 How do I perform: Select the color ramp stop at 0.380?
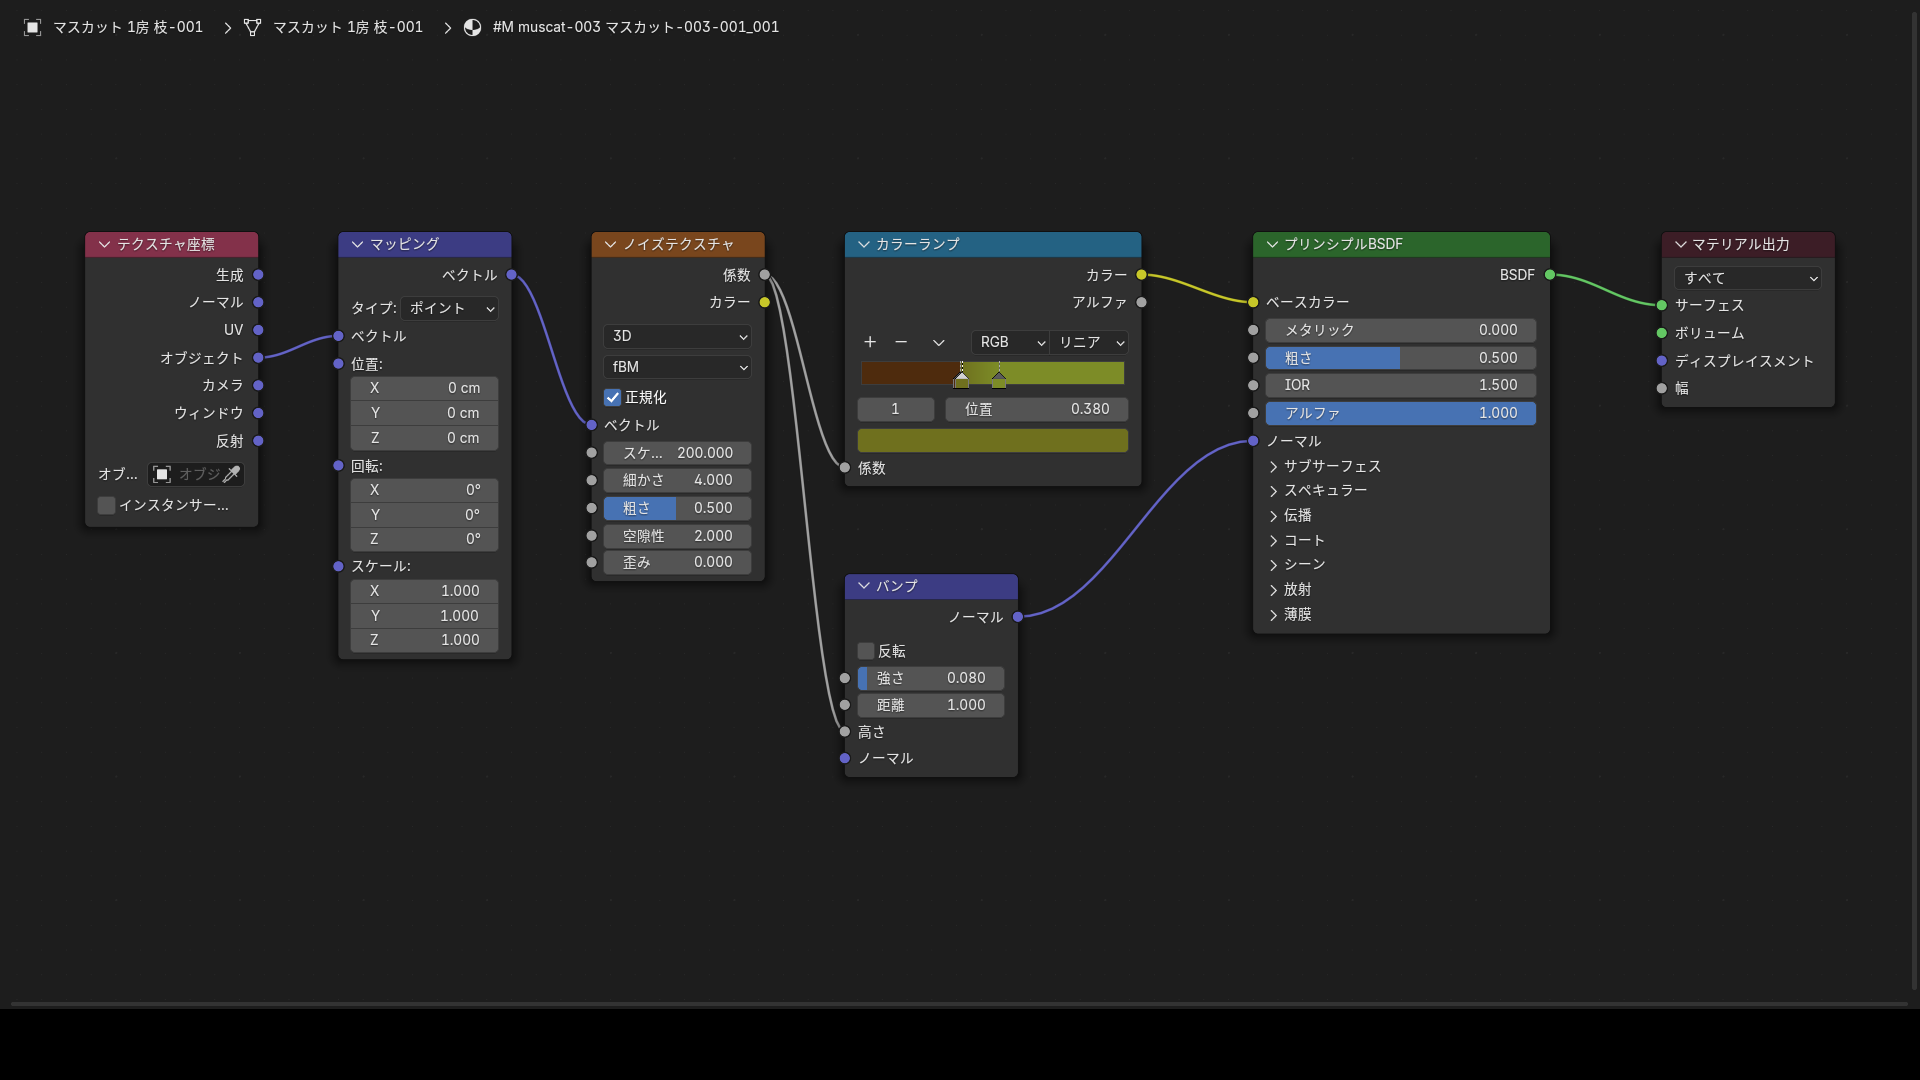[961, 379]
